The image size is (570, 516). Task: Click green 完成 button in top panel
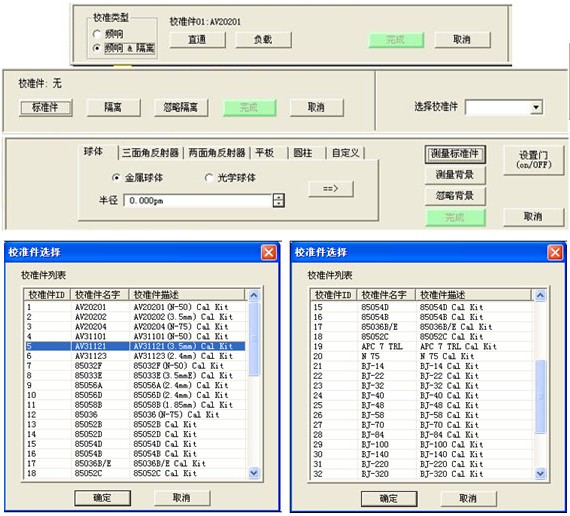coord(396,39)
